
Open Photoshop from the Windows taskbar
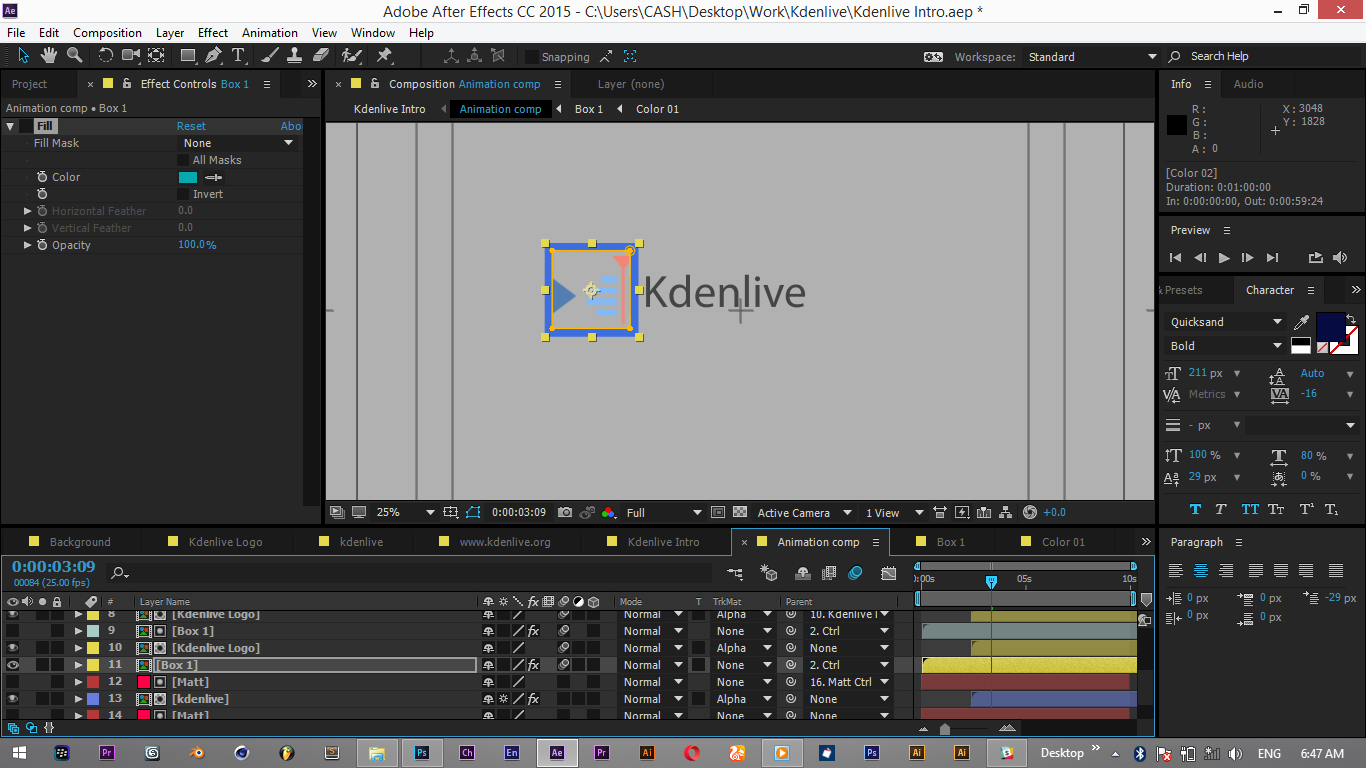pyautogui.click(x=422, y=753)
